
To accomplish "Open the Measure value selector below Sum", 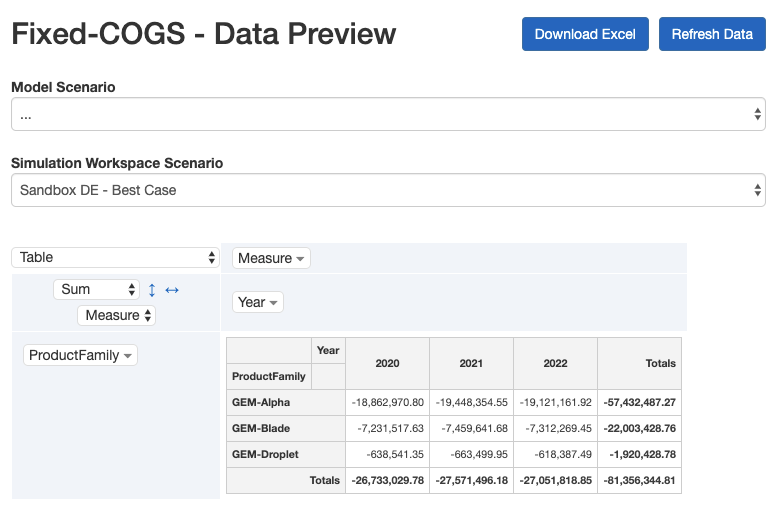I will 117,315.
